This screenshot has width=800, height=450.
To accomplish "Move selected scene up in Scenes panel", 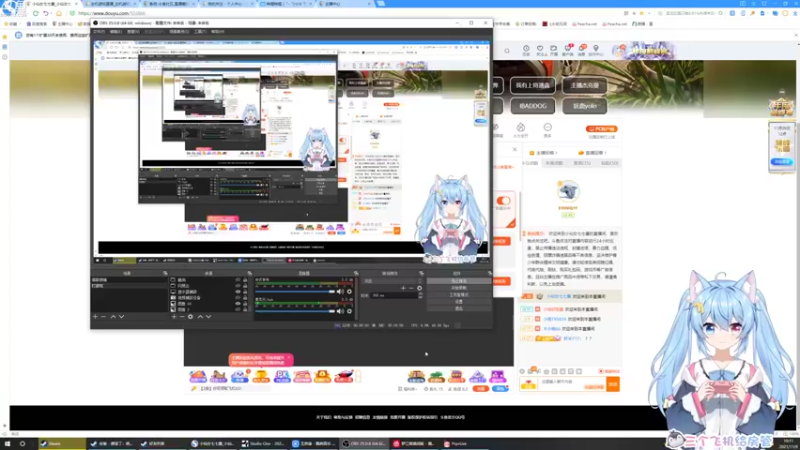I will point(113,317).
